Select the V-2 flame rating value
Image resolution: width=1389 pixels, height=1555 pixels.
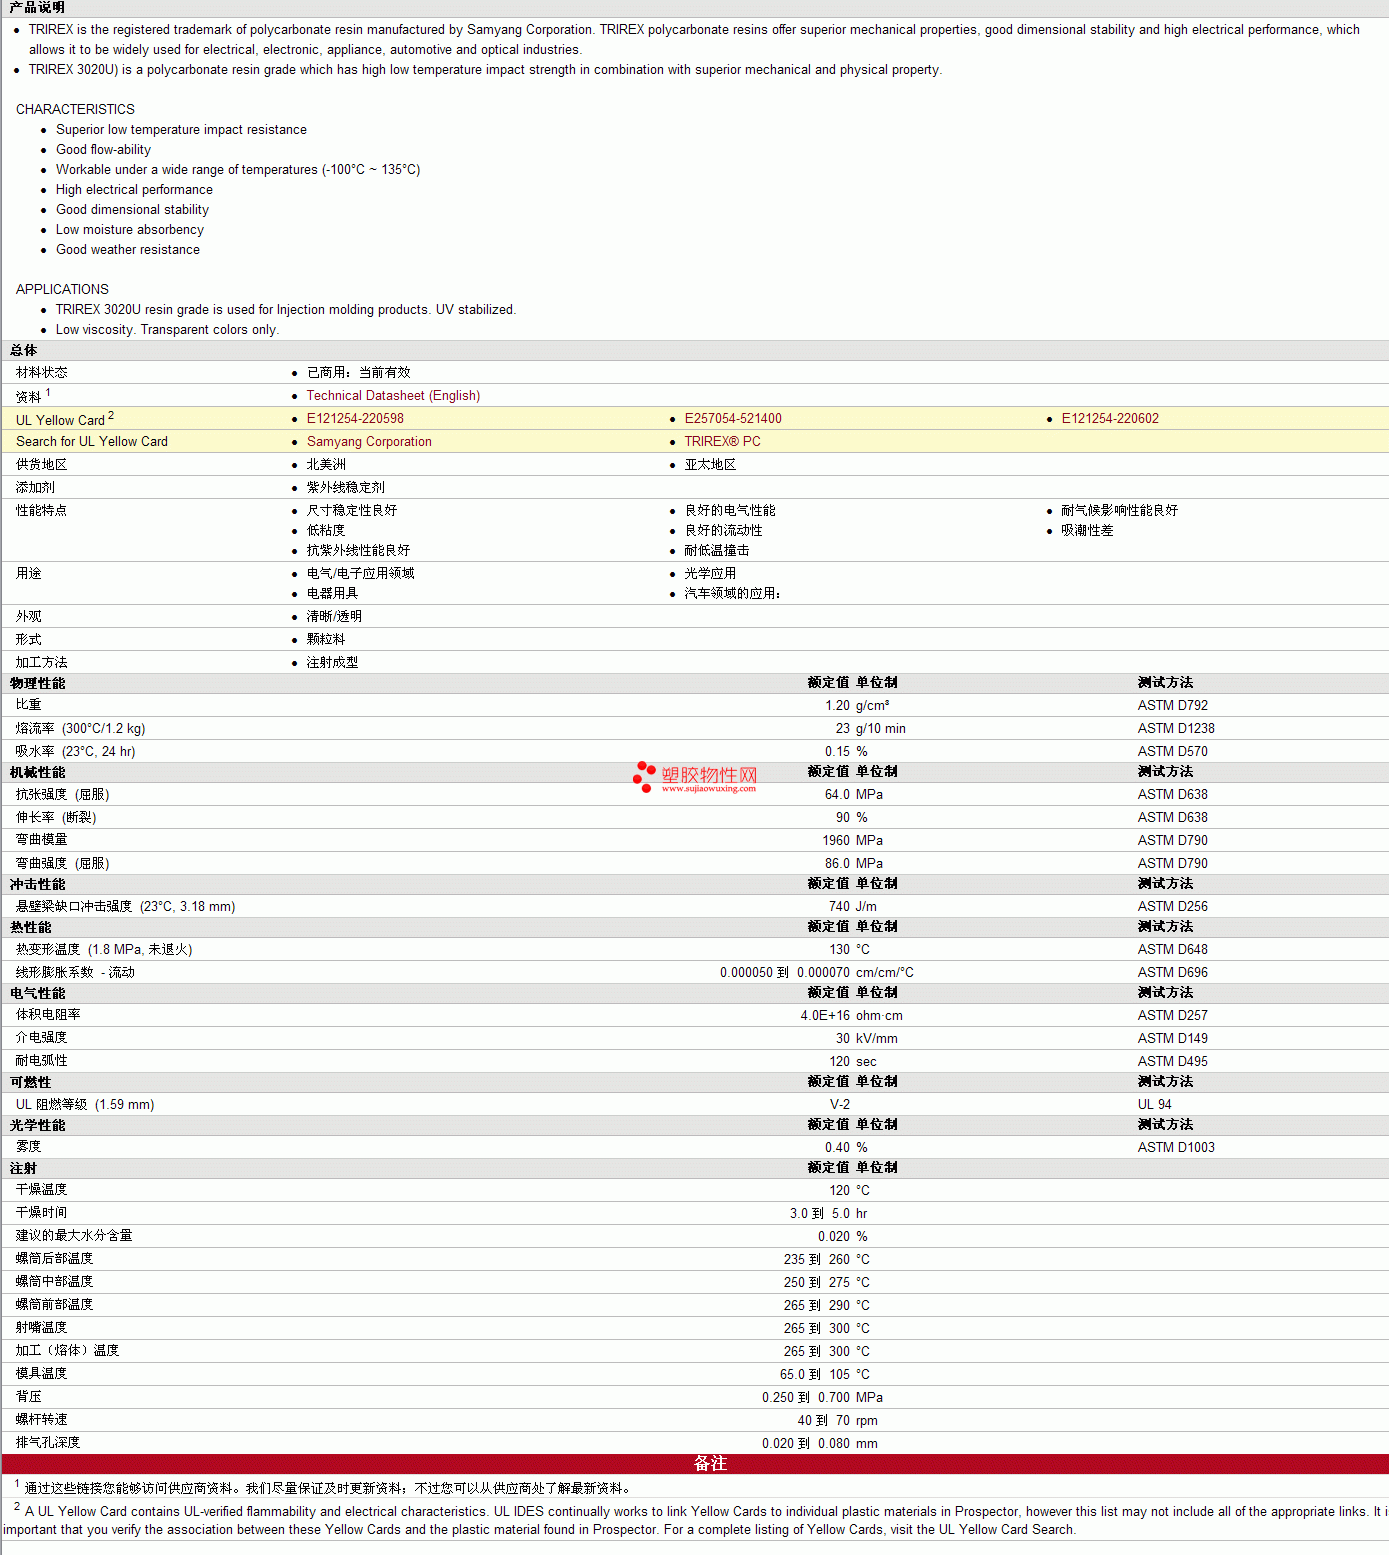click(x=840, y=1105)
